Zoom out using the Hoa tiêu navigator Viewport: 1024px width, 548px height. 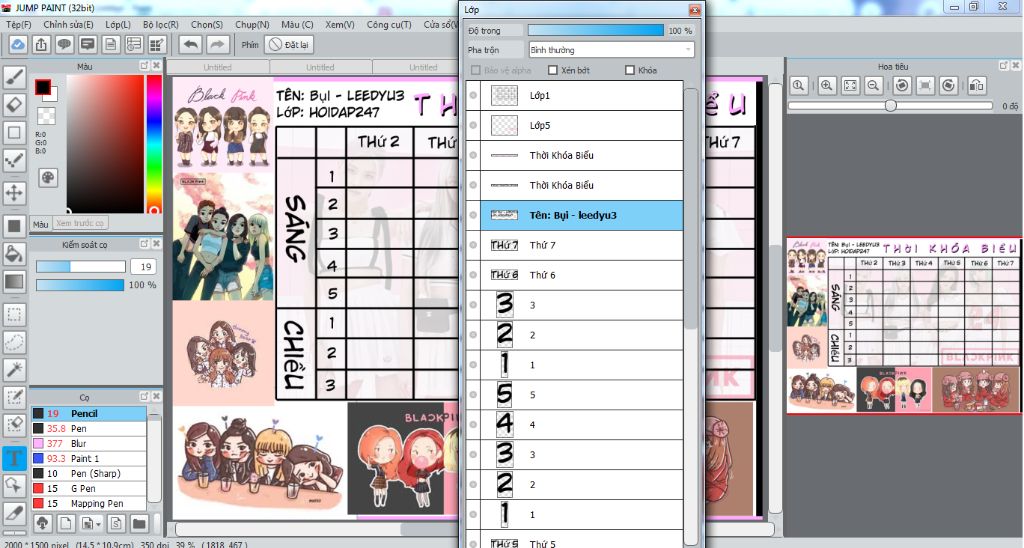(873, 86)
